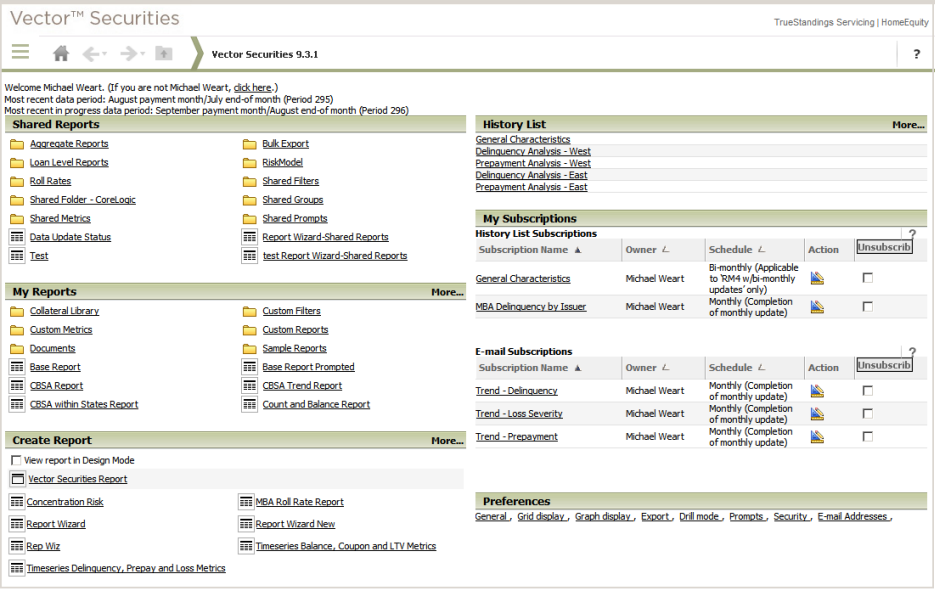Open Graph display preferences
935x589 pixels.
click(x=603, y=516)
